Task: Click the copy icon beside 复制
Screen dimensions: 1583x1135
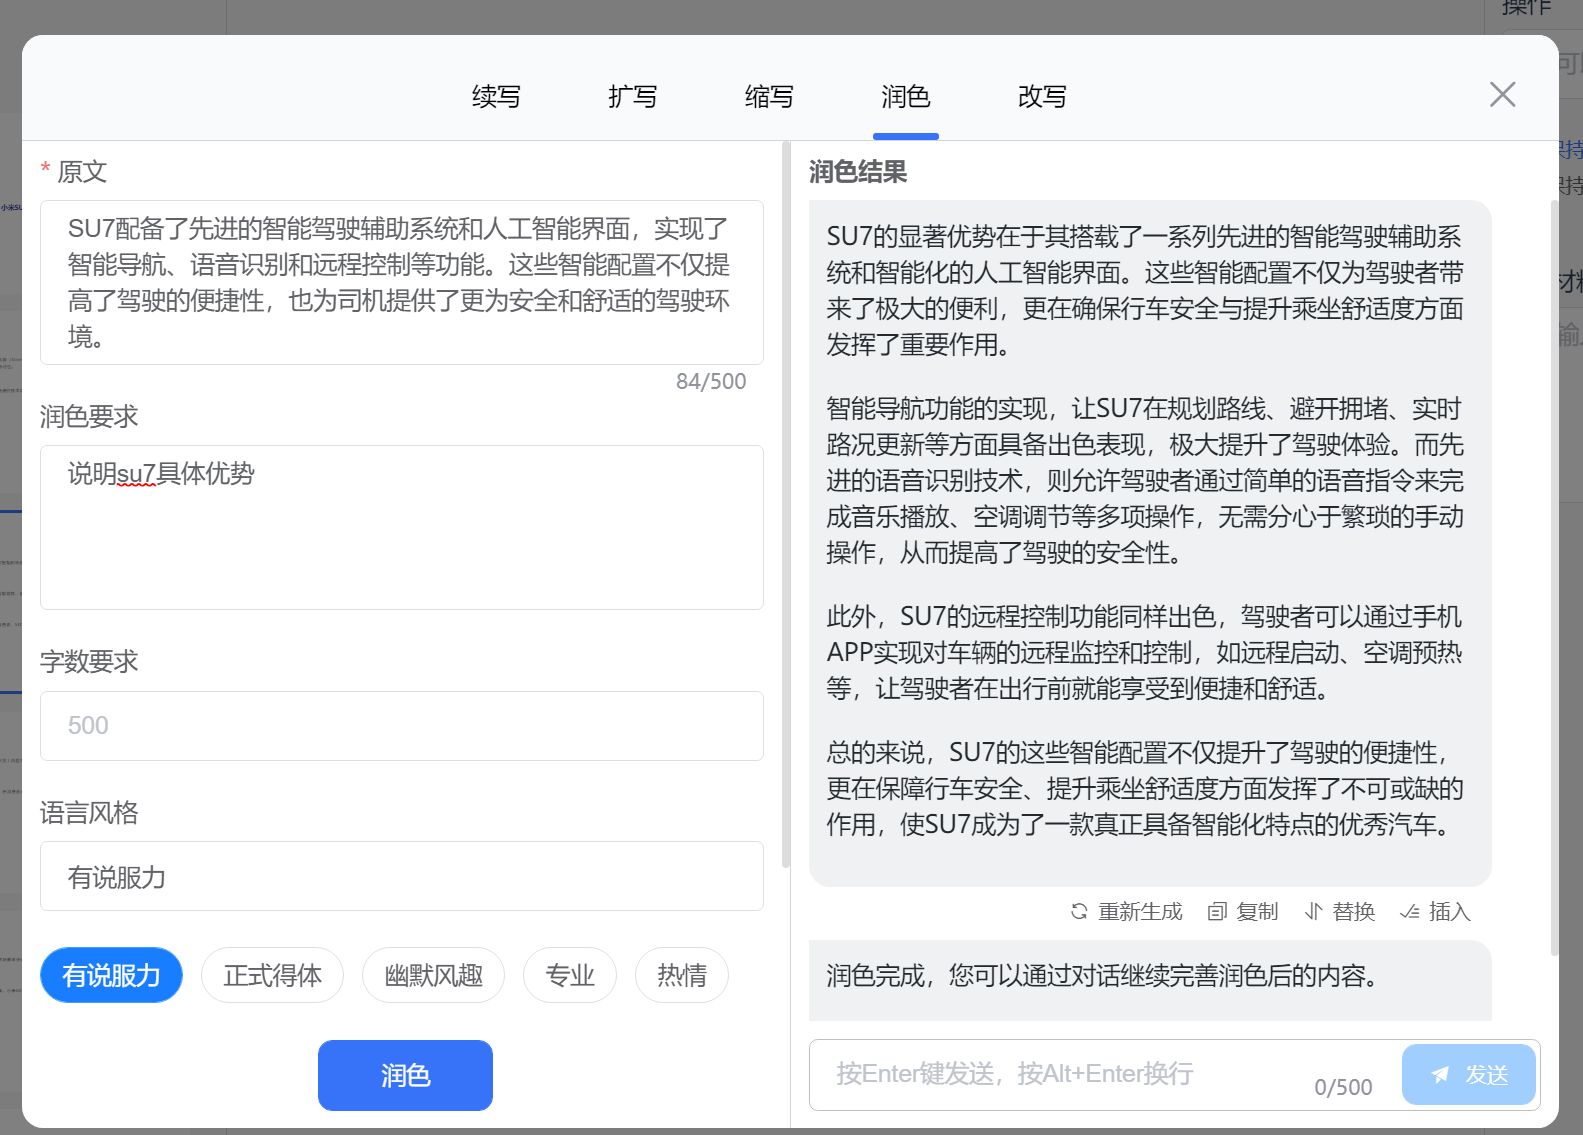Action: click(x=1217, y=911)
